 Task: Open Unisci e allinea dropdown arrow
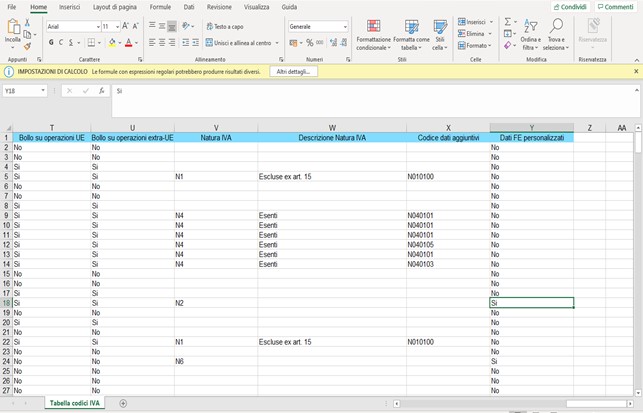click(277, 43)
